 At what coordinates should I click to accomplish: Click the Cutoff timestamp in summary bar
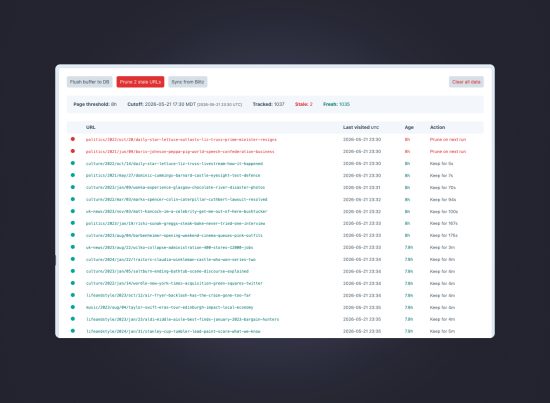point(185,104)
